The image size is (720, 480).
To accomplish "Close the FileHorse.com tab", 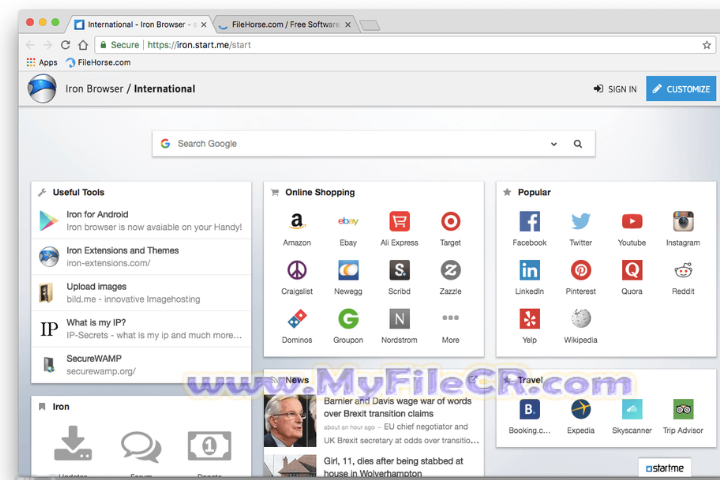I will [x=348, y=25].
